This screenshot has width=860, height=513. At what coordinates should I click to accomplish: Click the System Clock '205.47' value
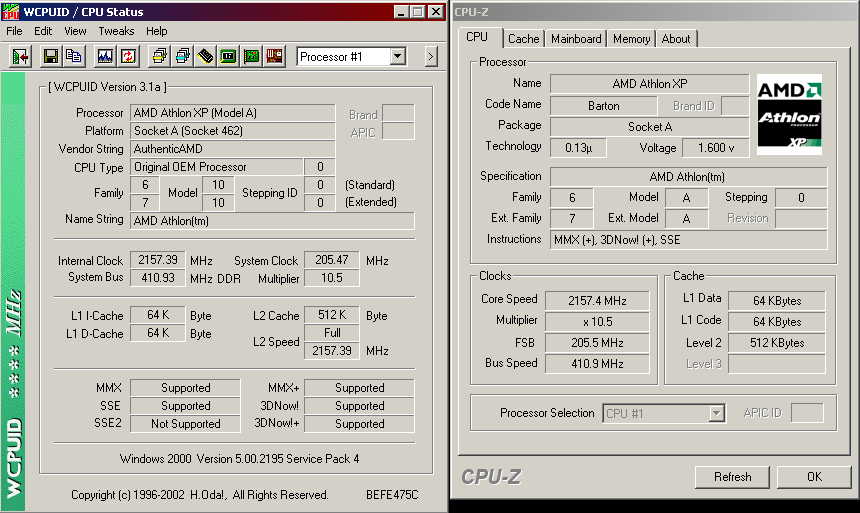(331, 260)
